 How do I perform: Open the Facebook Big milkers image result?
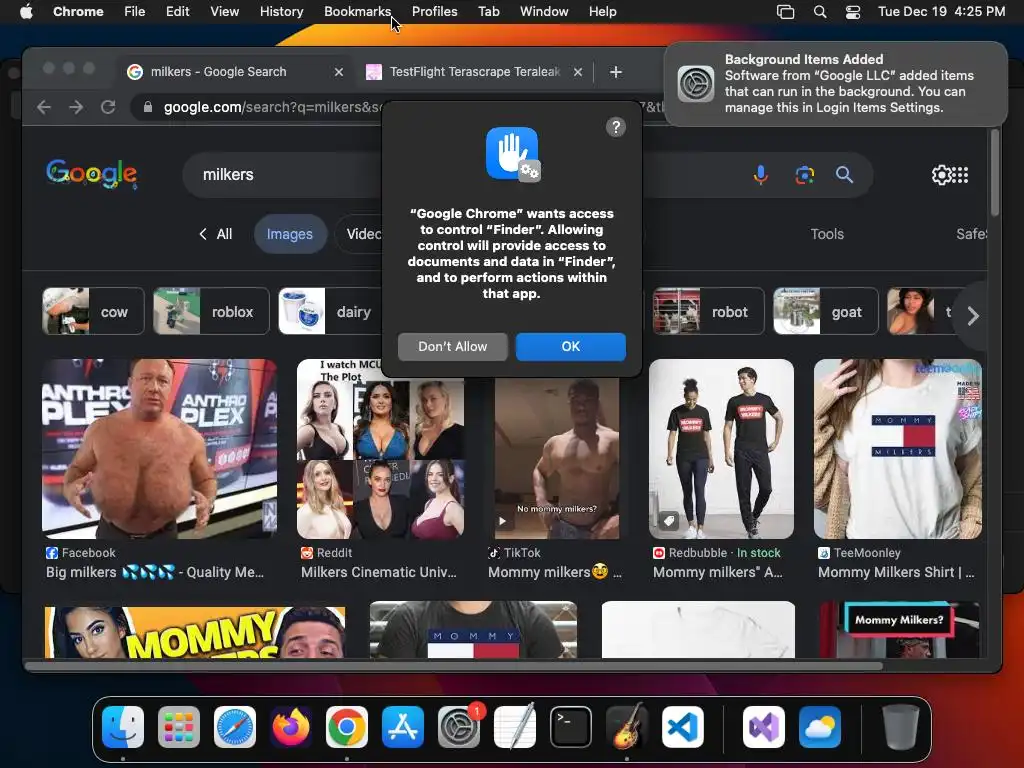159,448
